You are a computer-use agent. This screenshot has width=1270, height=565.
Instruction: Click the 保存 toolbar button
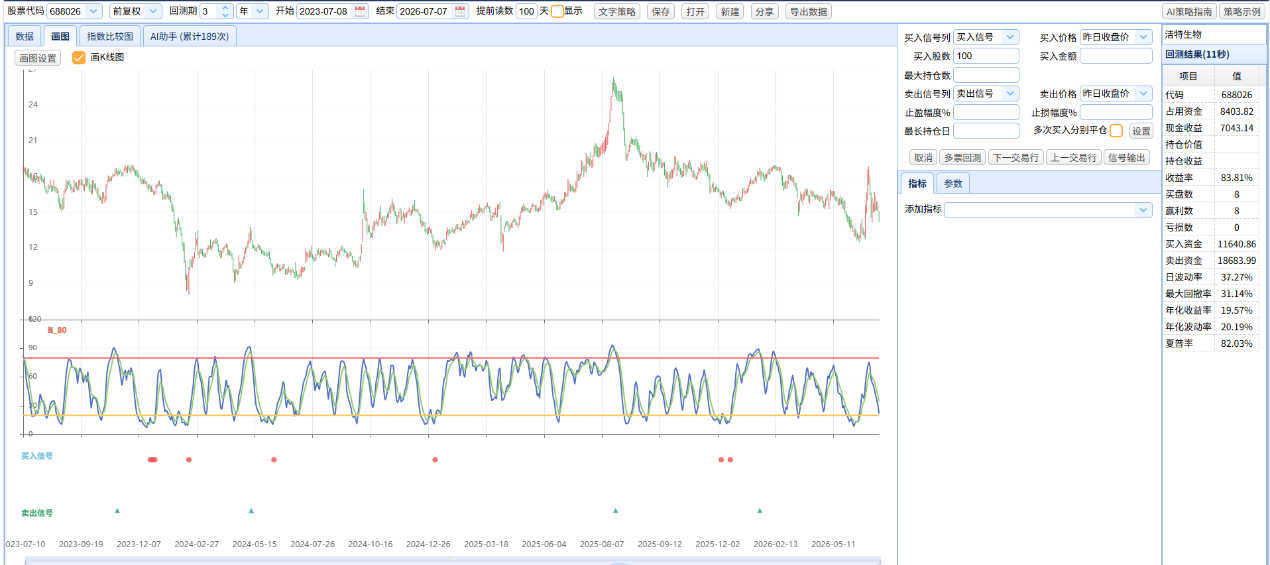coord(661,11)
